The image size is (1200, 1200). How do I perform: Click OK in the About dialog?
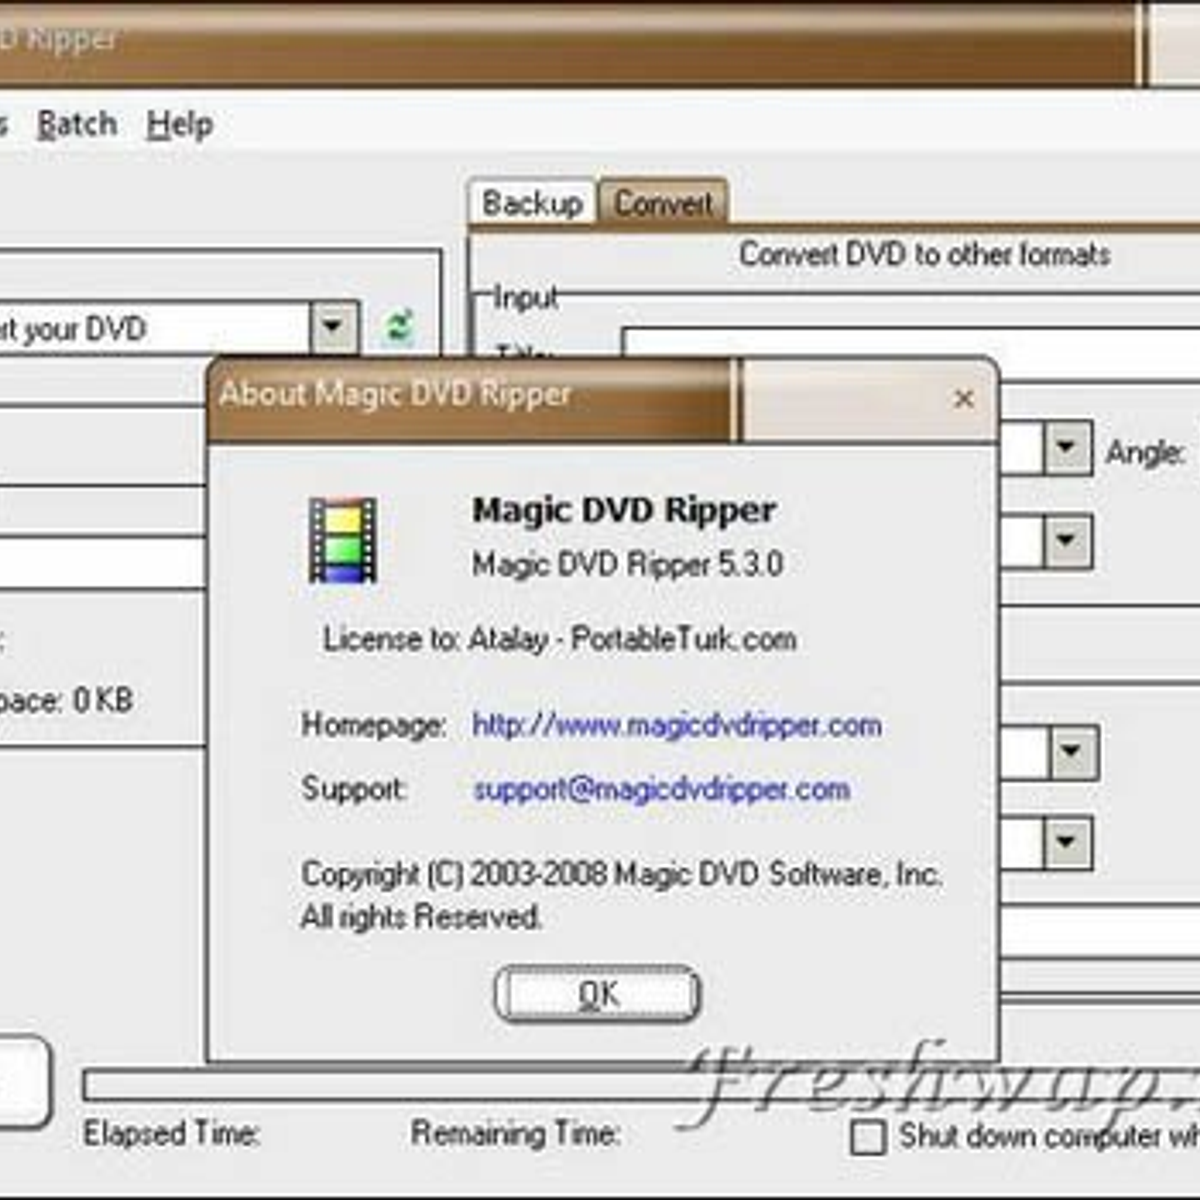[x=597, y=994]
